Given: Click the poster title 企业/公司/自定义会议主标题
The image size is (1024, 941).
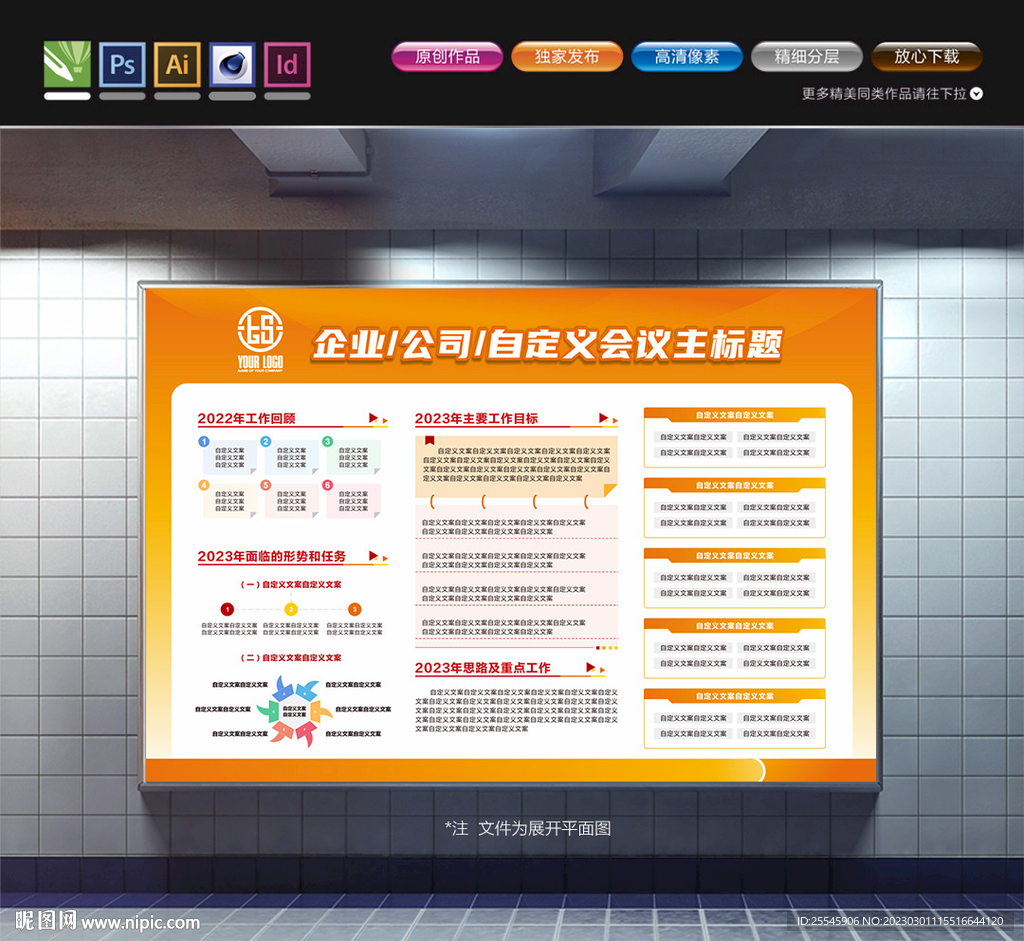Looking at the screenshot, I should point(546,345).
